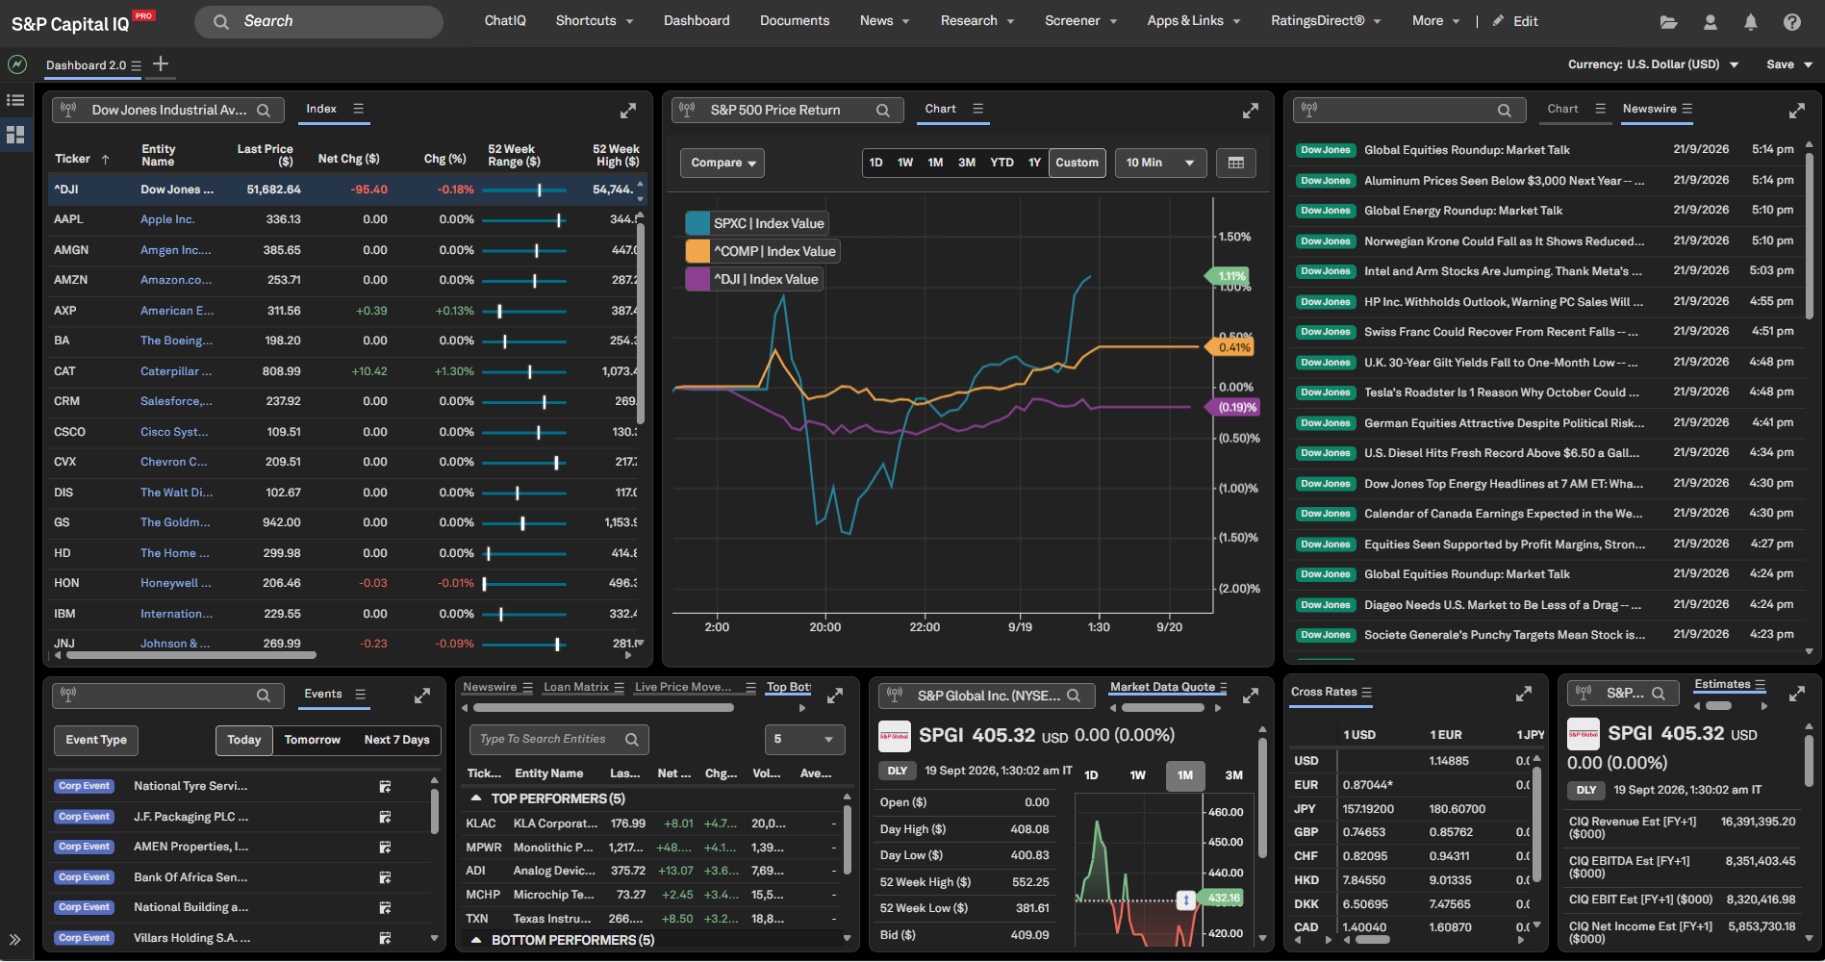Maximize the Events widget
1825x962 pixels.
tap(422, 695)
